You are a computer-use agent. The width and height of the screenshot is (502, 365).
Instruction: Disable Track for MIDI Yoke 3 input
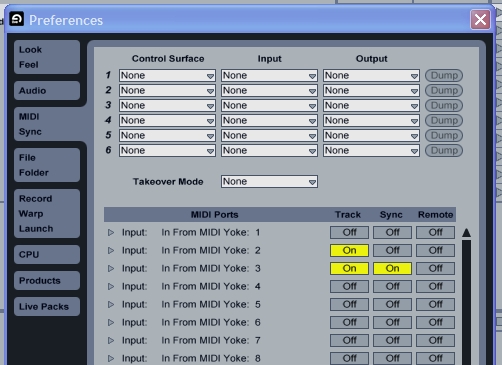[349, 268]
